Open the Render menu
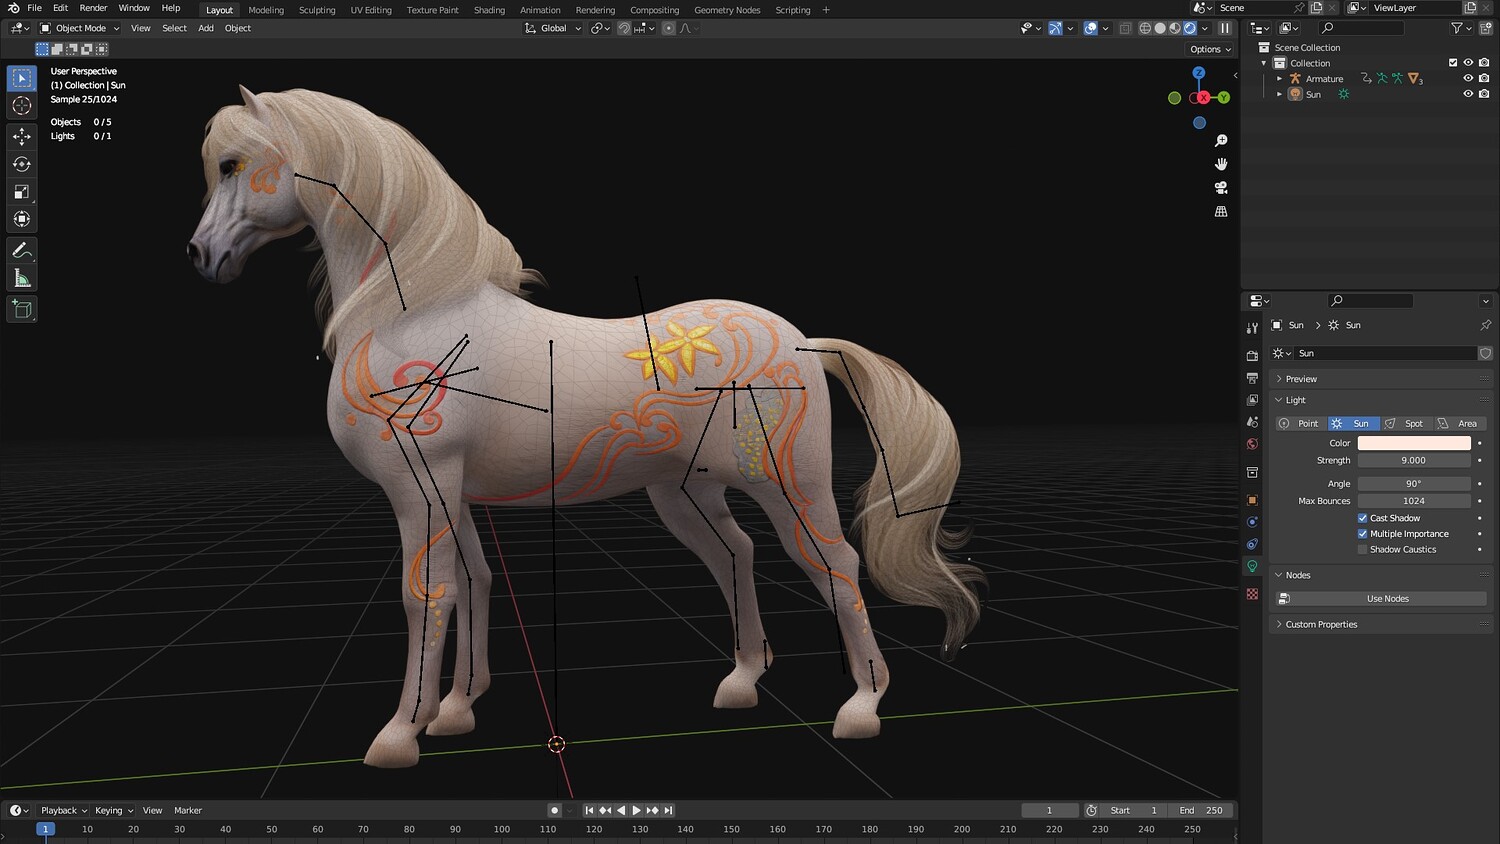1500x844 pixels. 93,8
